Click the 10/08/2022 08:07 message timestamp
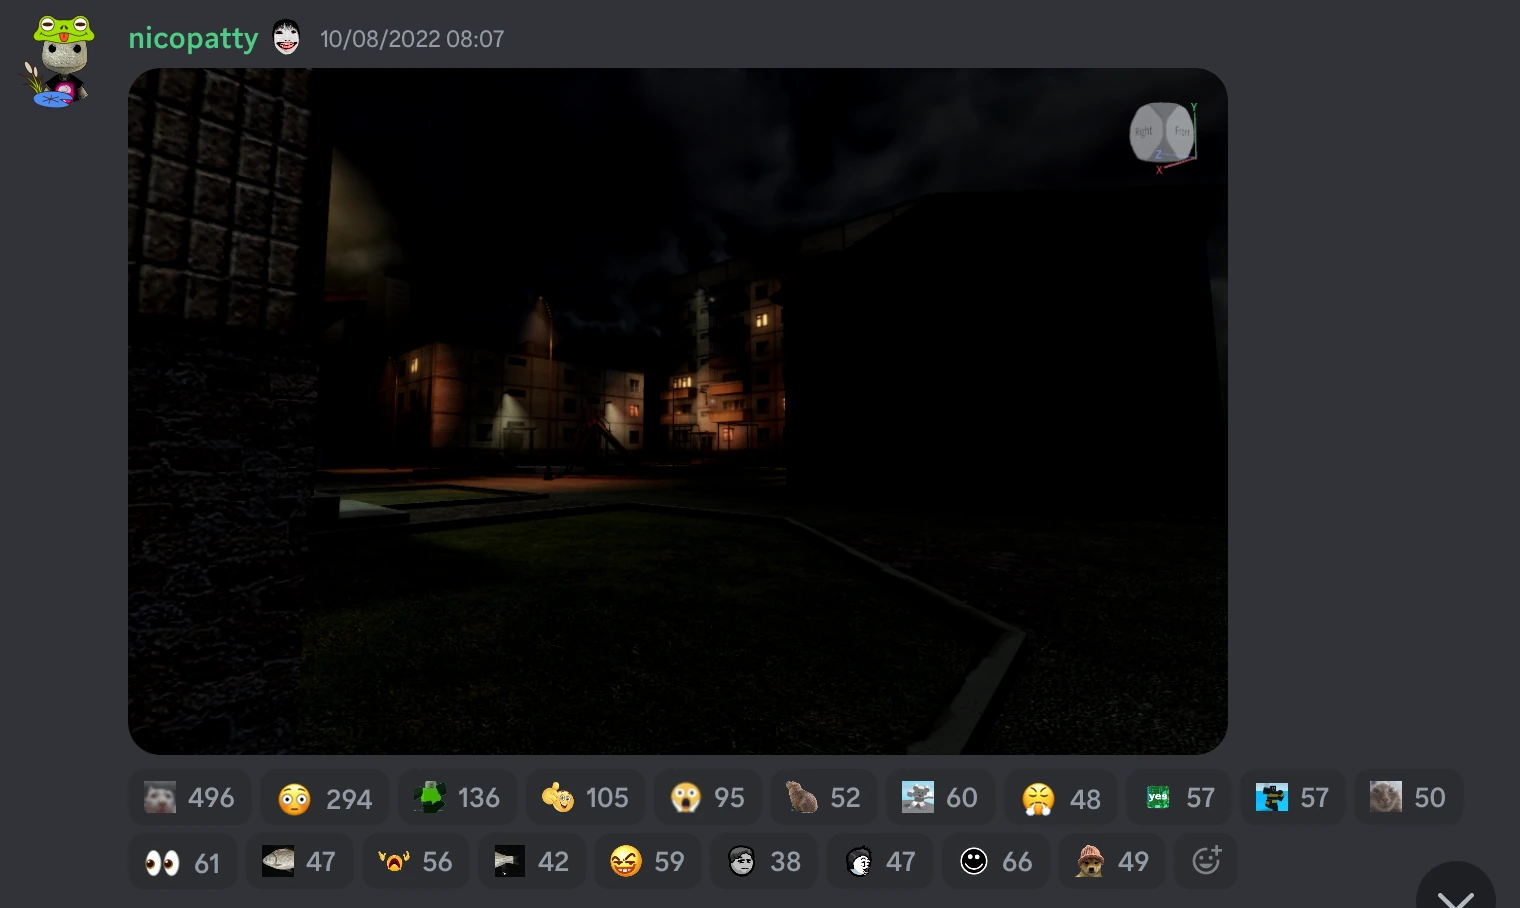 [x=412, y=39]
